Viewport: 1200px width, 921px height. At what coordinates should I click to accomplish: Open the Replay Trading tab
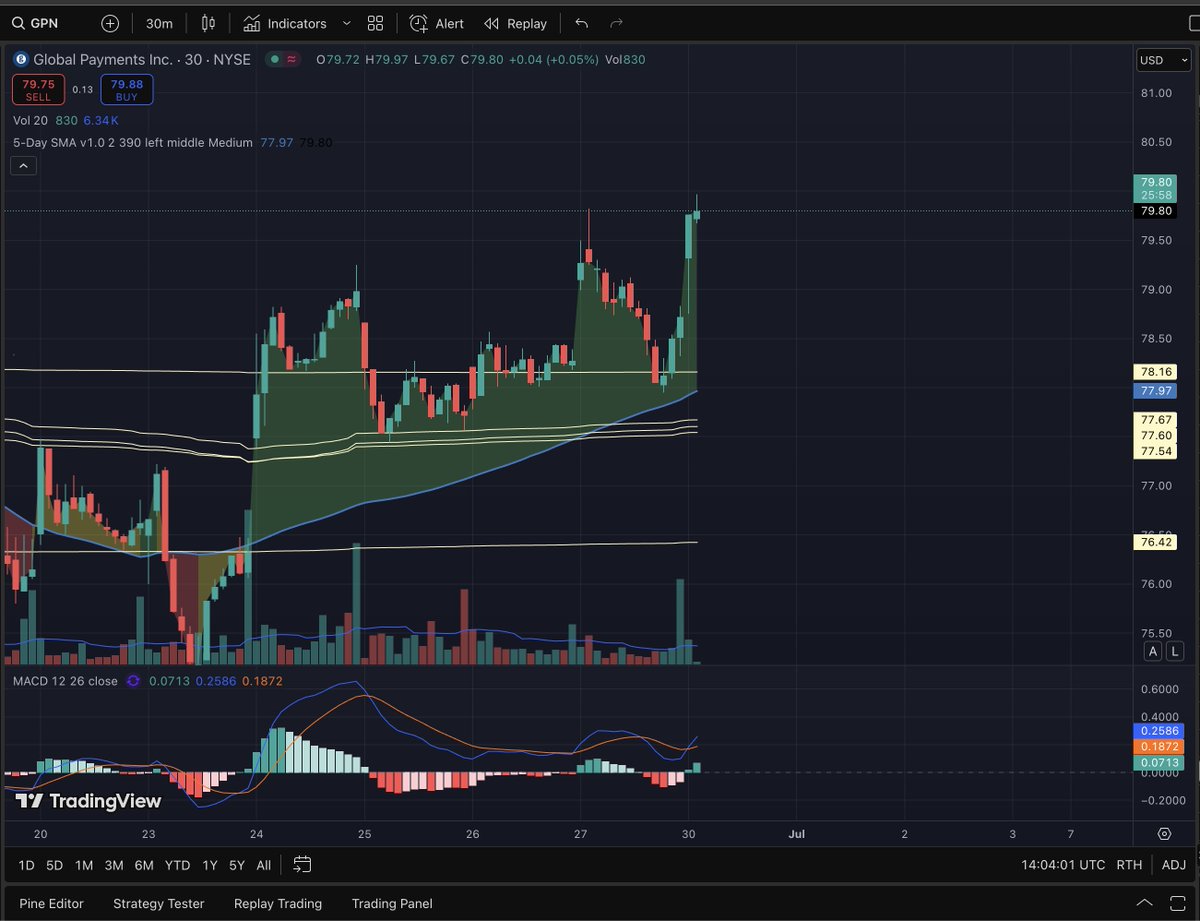[278, 903]
